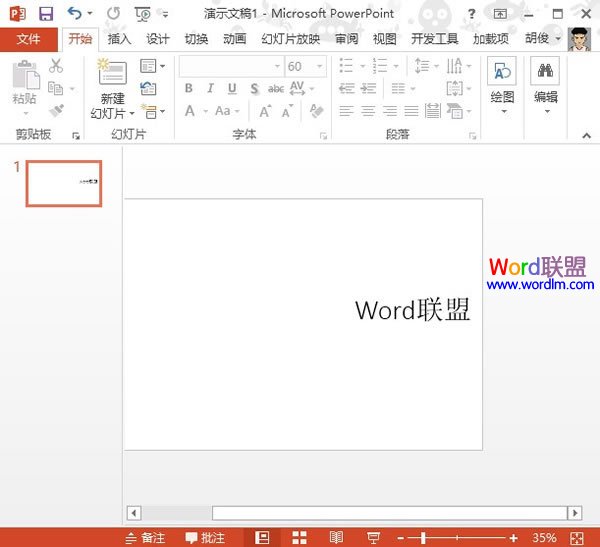Click 新建幻灯片 new slide button

112,89
